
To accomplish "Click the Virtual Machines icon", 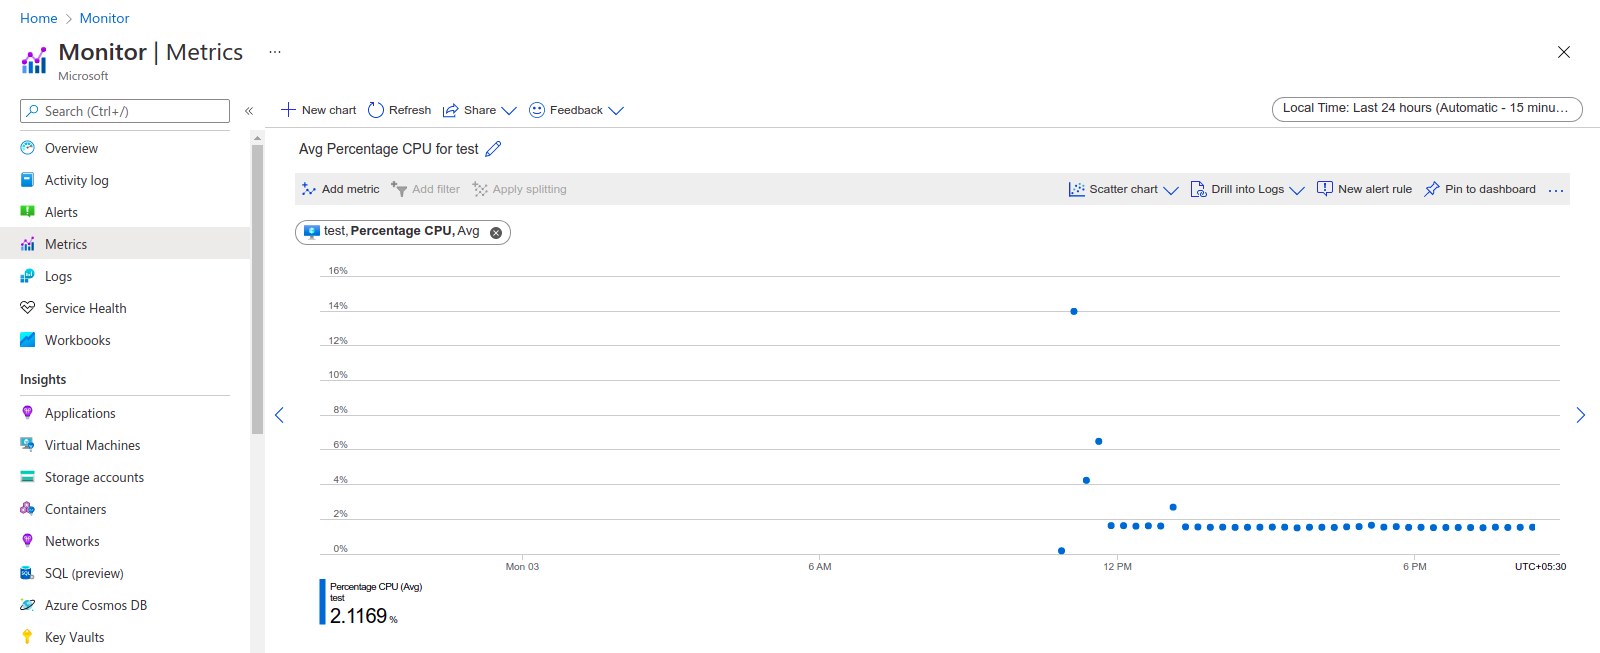I will tap(28, 445).
